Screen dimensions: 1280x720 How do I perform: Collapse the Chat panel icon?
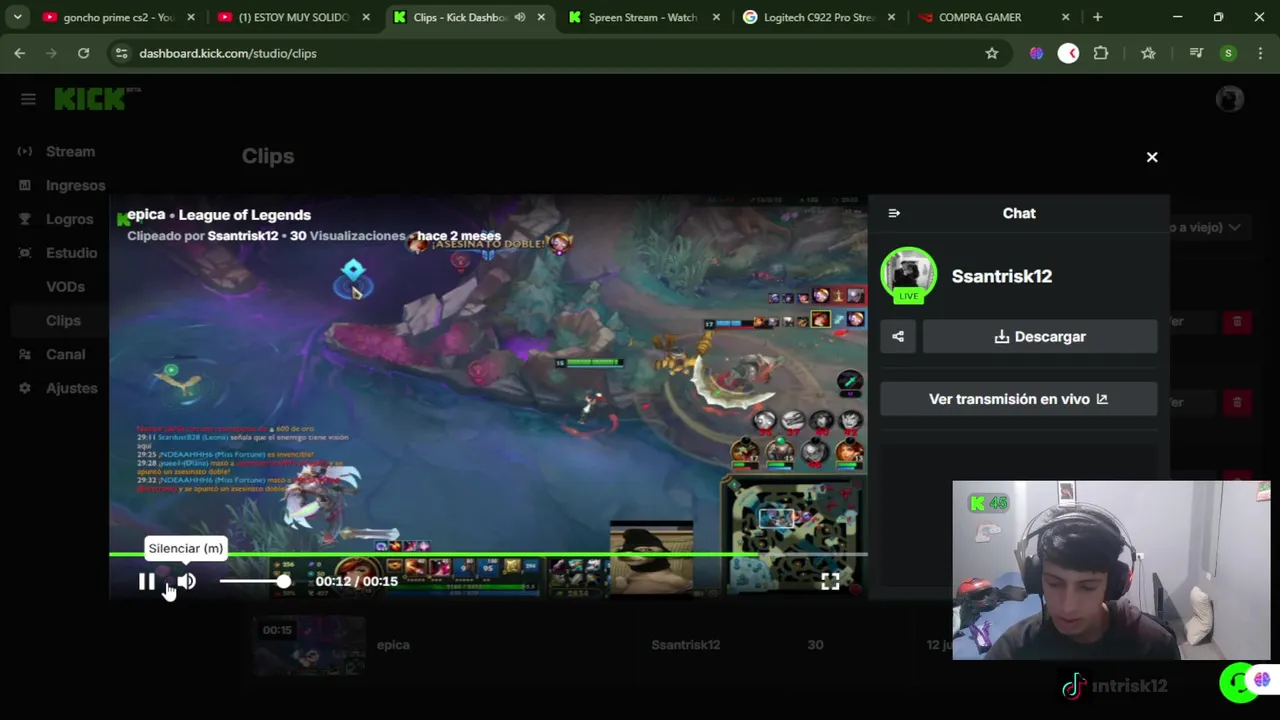894,213
